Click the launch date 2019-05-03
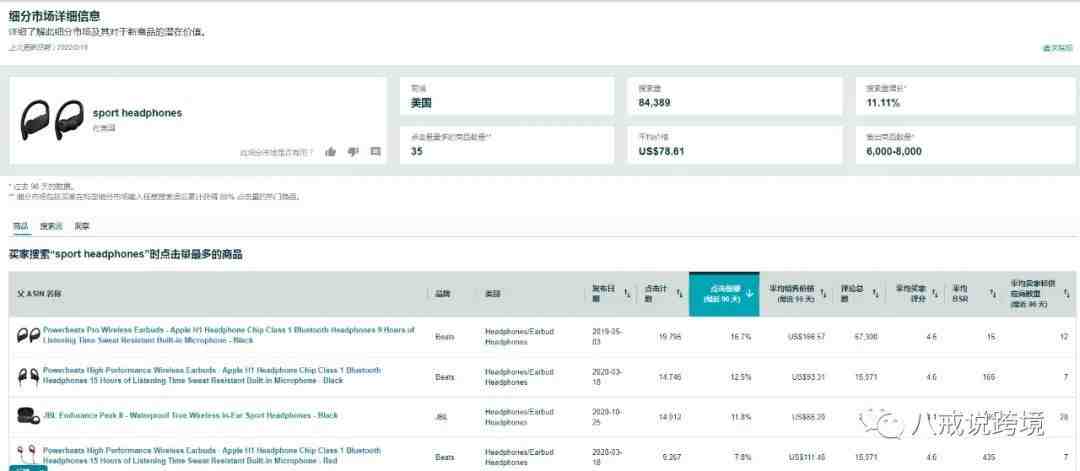1080x471 pixels. 608,336
